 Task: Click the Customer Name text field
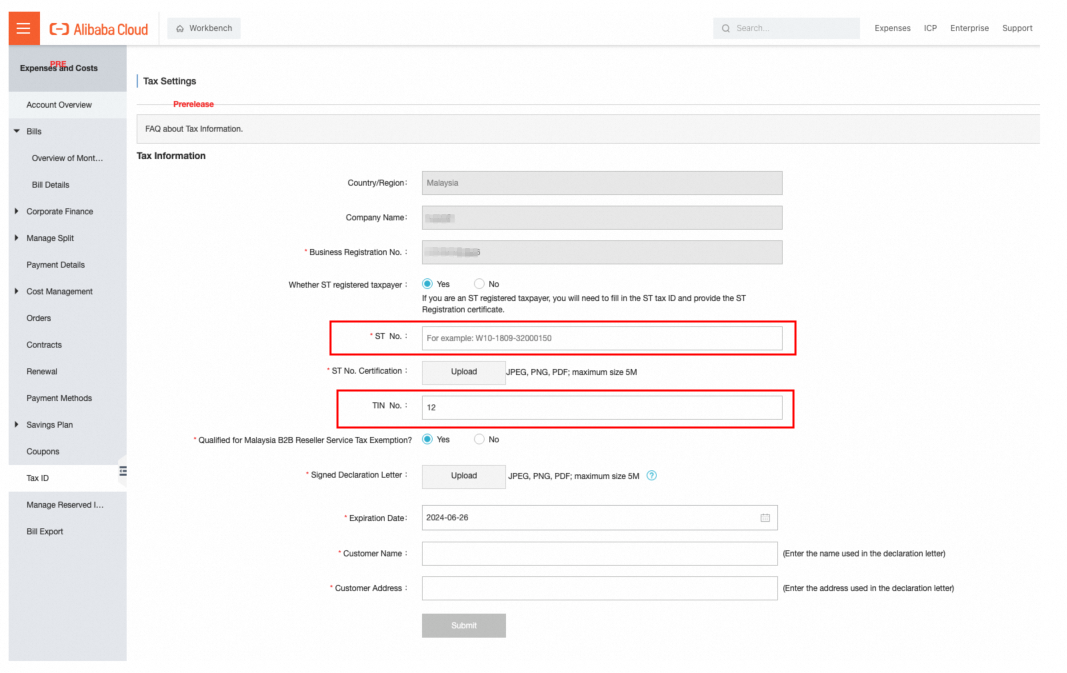coord(600,554)
